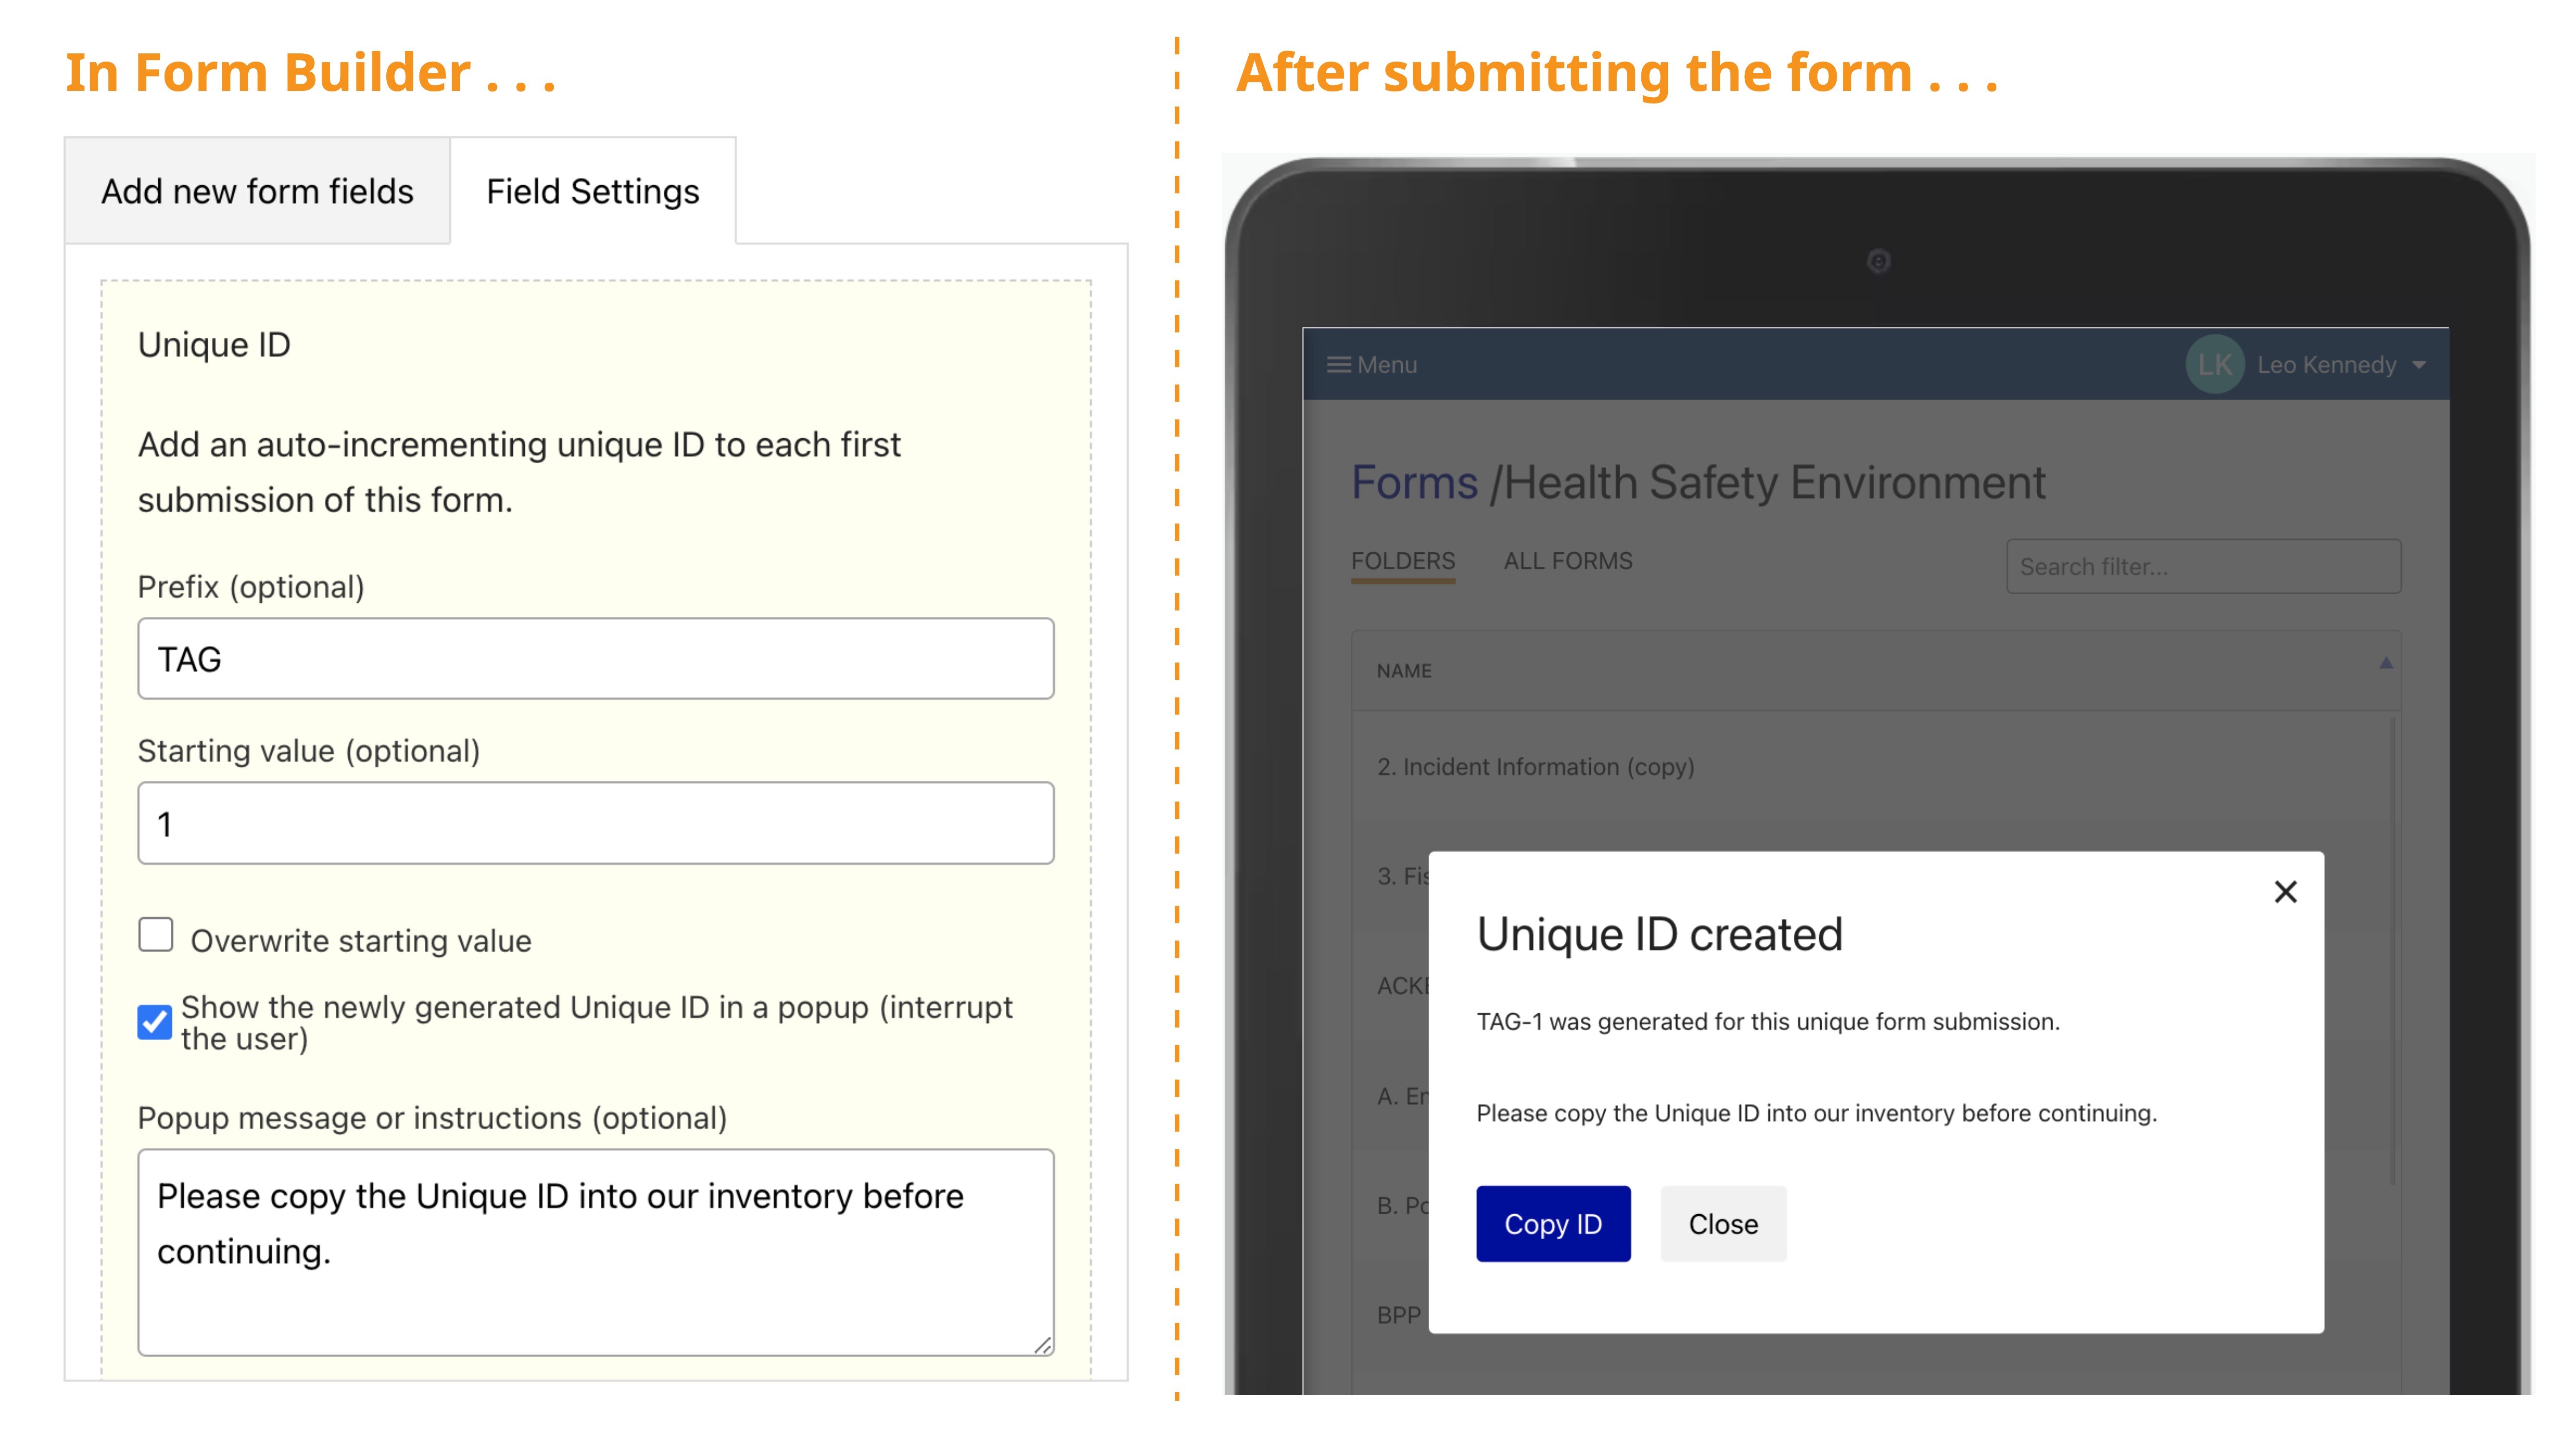Dismiss the dialog with the Close button
The height and width of the screenshot is (1437, 2576).
tap(1722, 1223)
